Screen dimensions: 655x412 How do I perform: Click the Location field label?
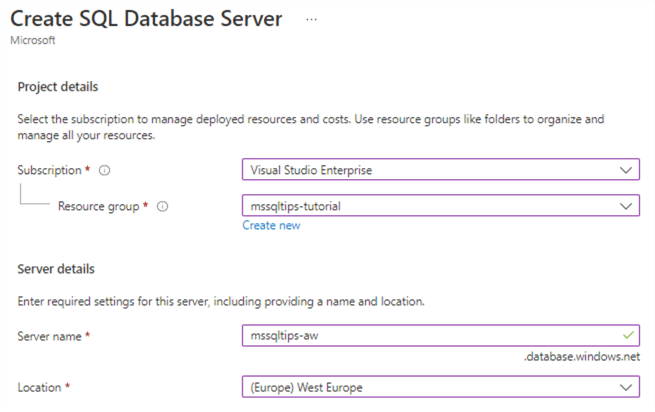42,387
